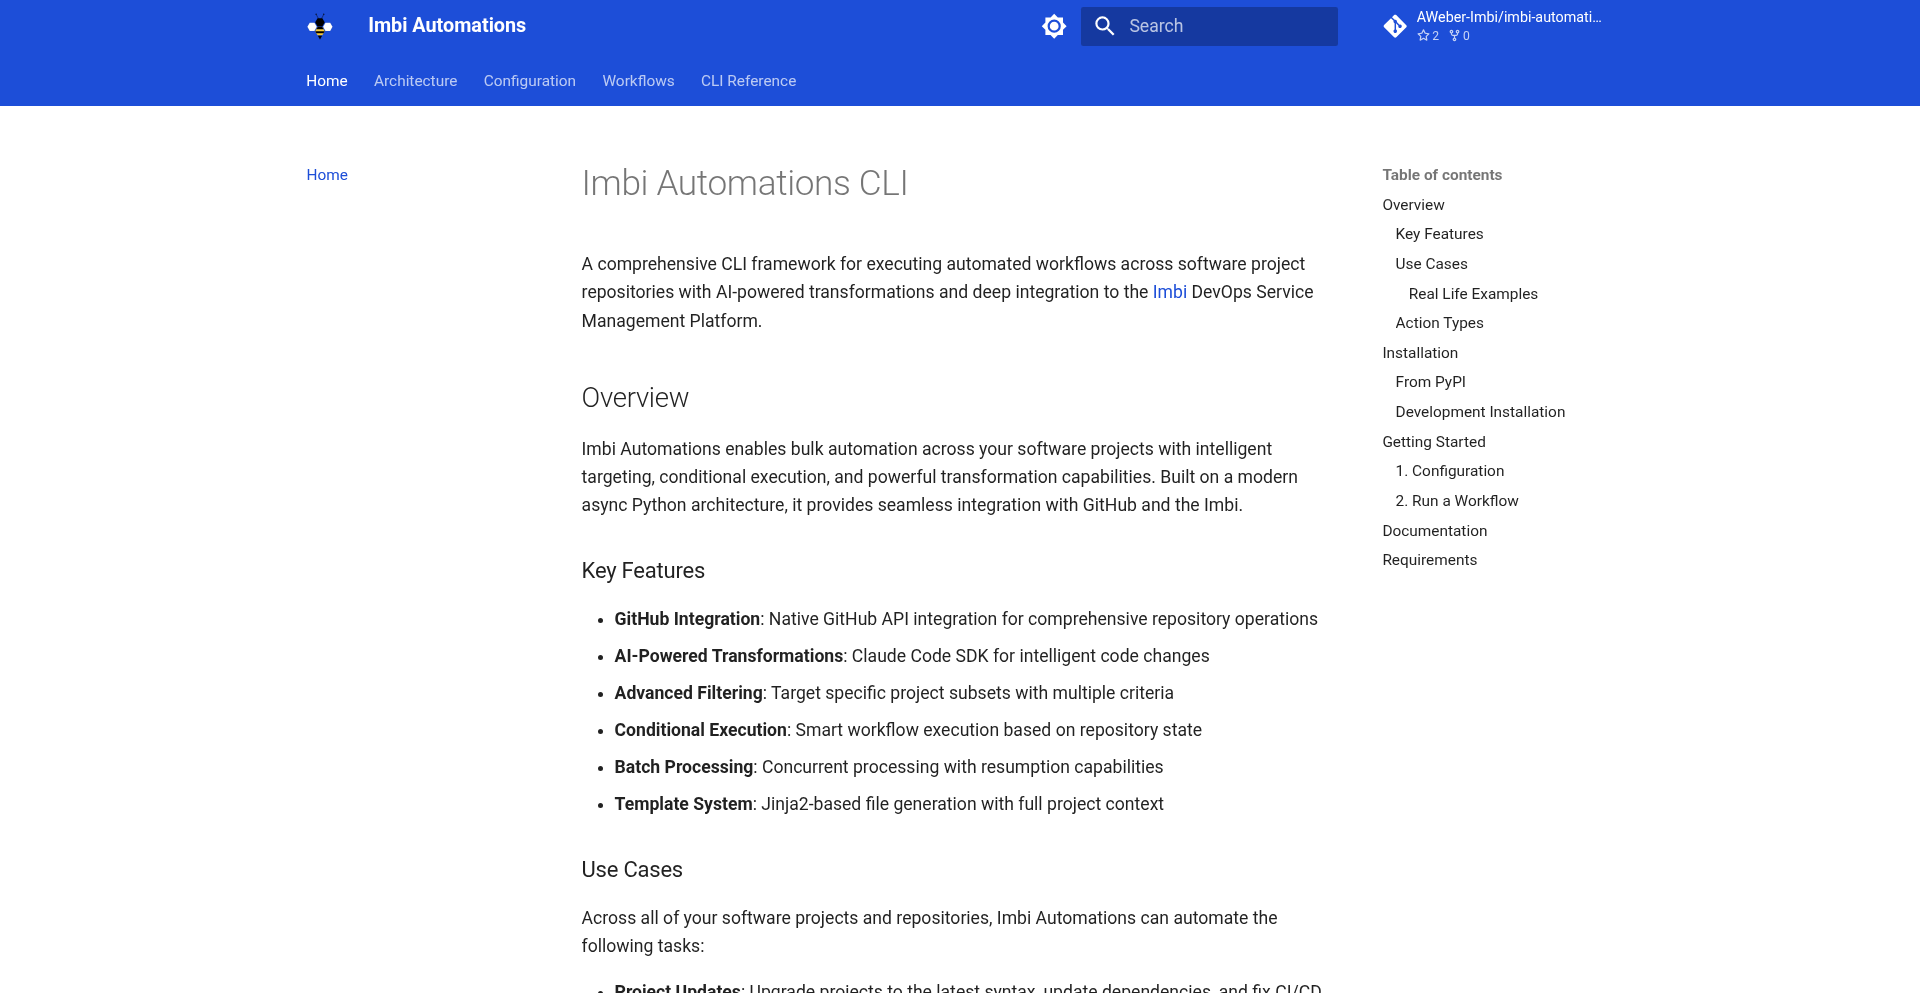Open the CLI Reference tab
1920x993 pixels.
(748, 81)
